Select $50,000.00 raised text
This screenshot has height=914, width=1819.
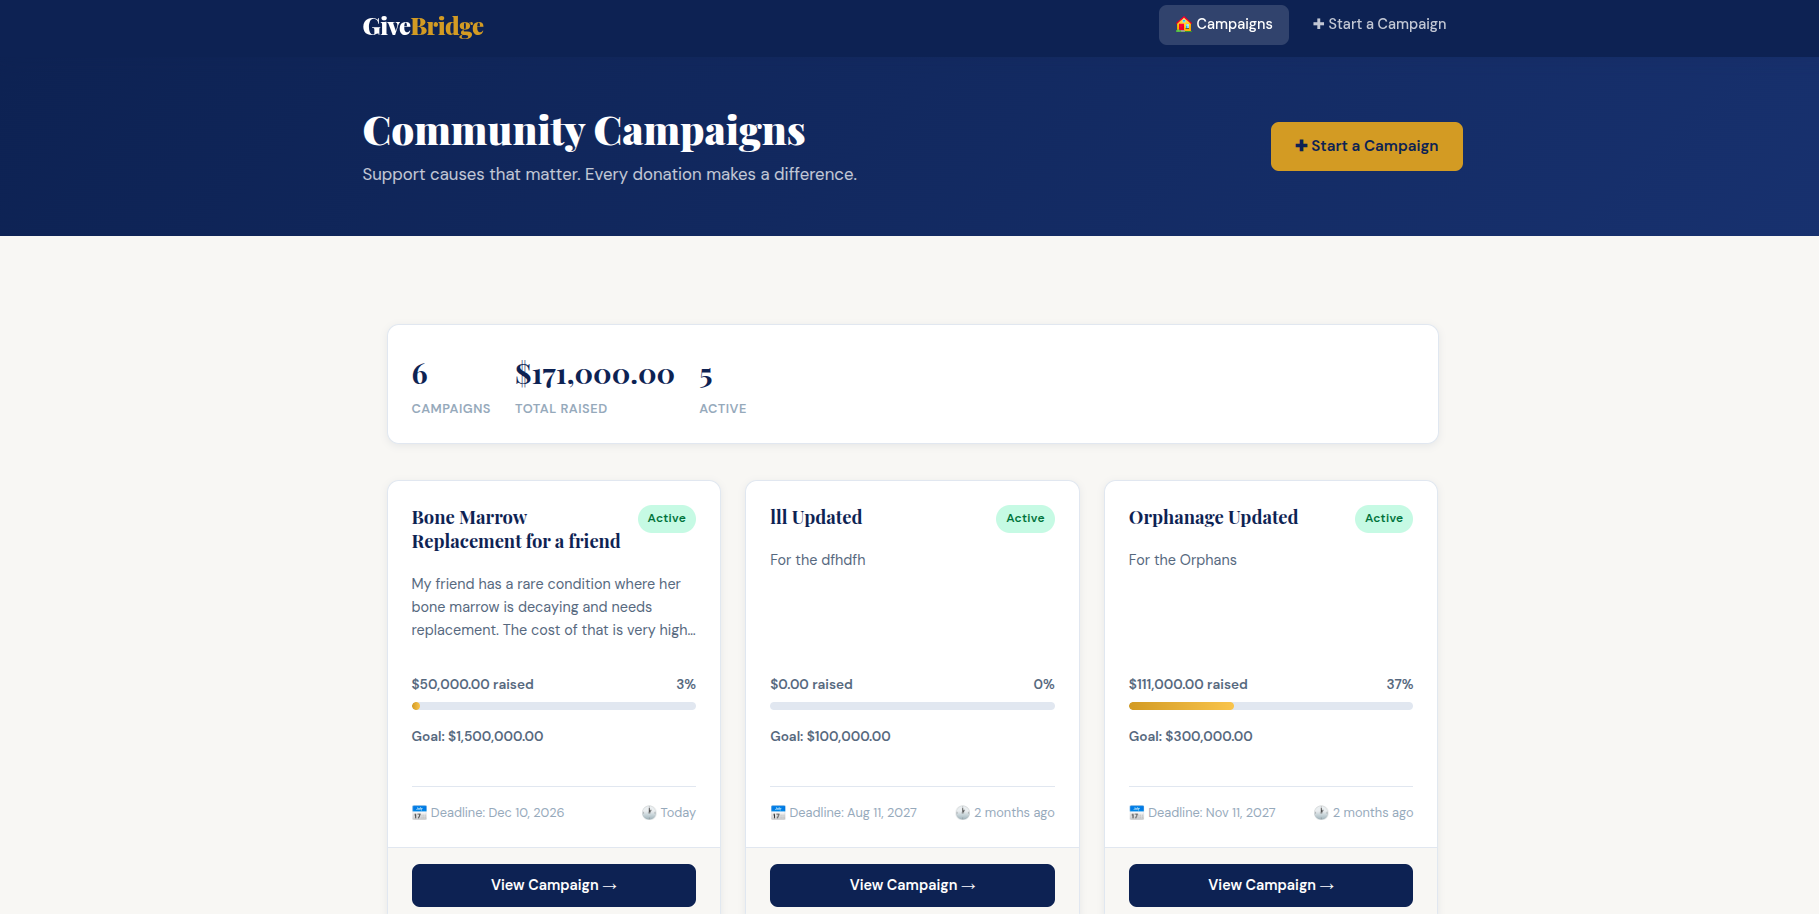pos(473,684)
